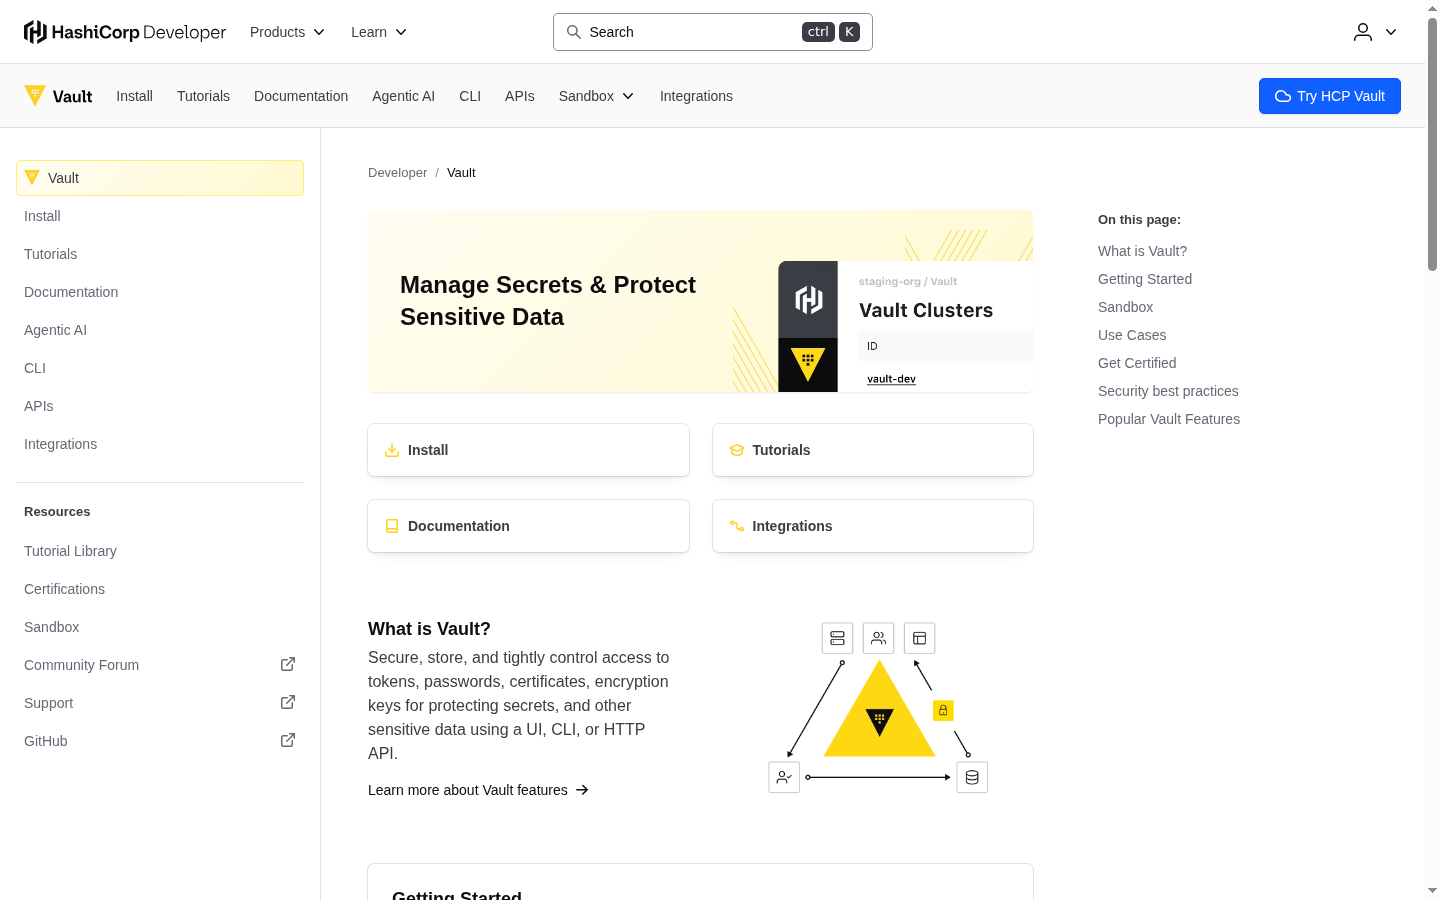
Task: Open the Sandbox dropdown in Vault navigation
Action: 597,96
